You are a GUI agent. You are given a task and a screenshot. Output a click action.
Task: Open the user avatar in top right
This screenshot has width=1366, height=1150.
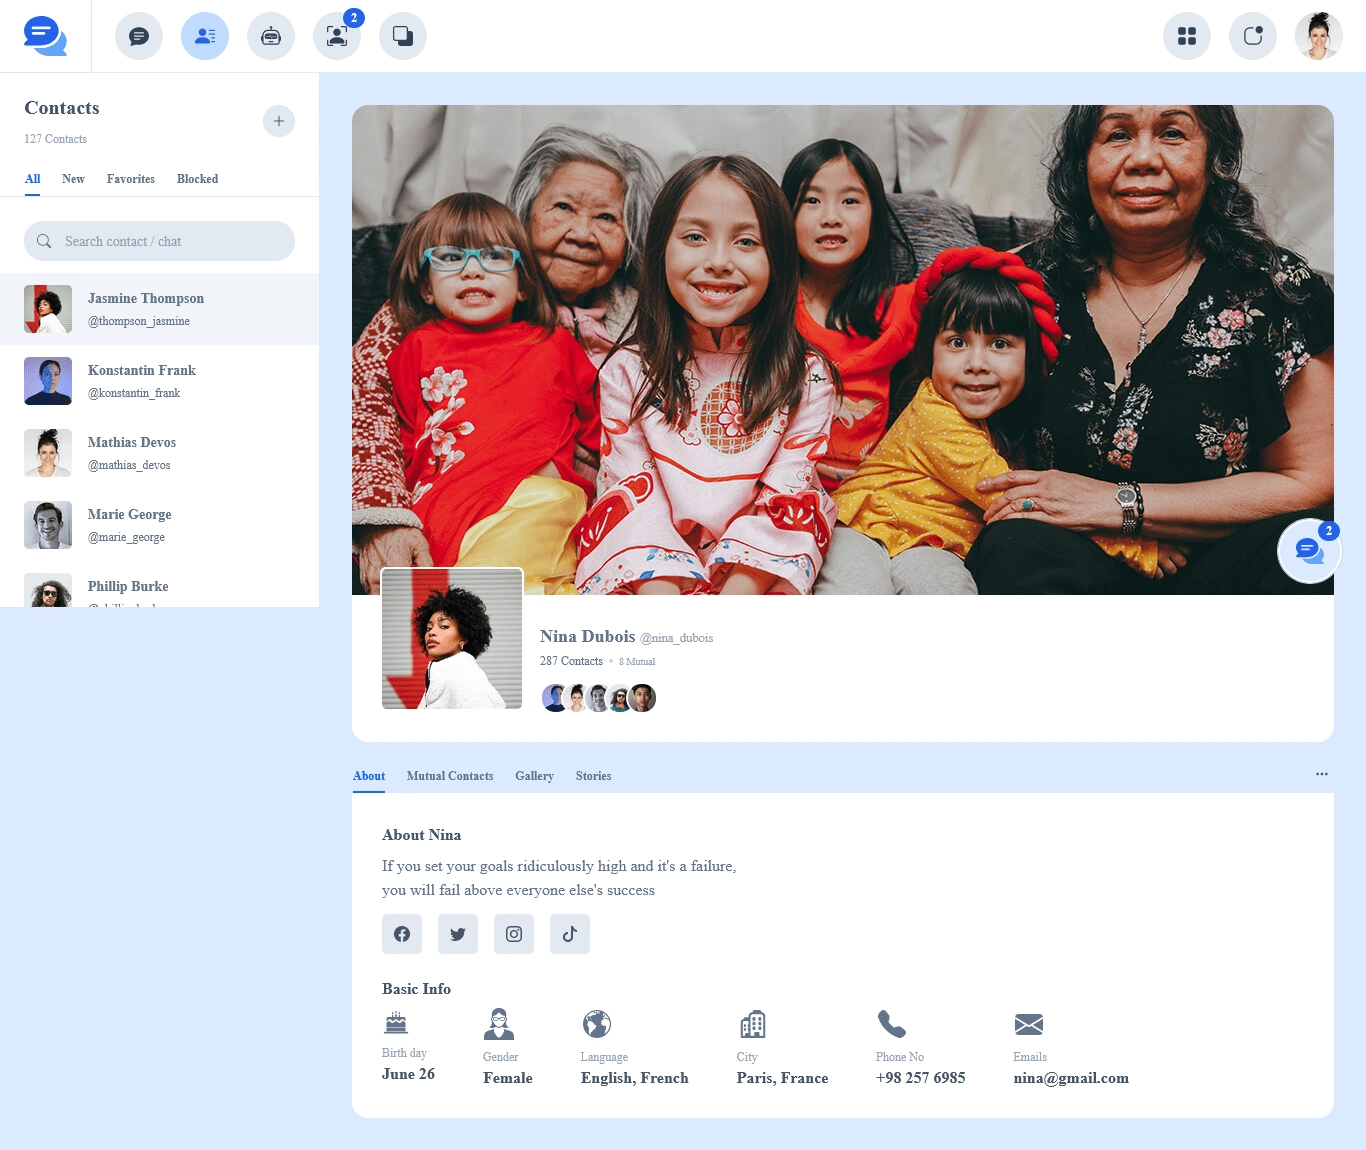click(x=1319, y=36)
